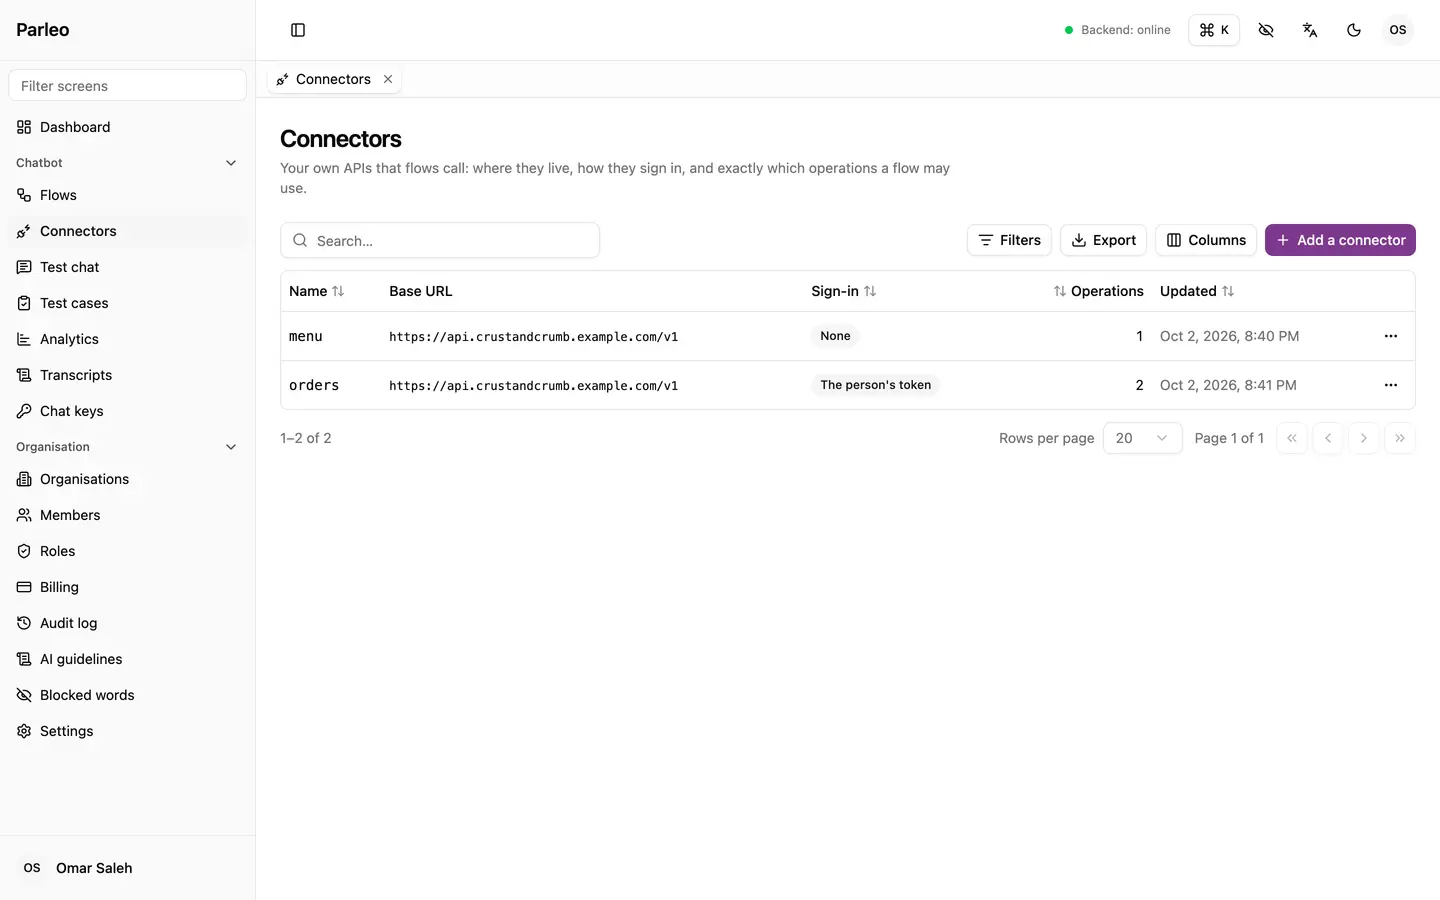The height and width of the screenshot is (900, 1440).
Task: Collapse the Organisation section
Action: (x=128, y=447)
